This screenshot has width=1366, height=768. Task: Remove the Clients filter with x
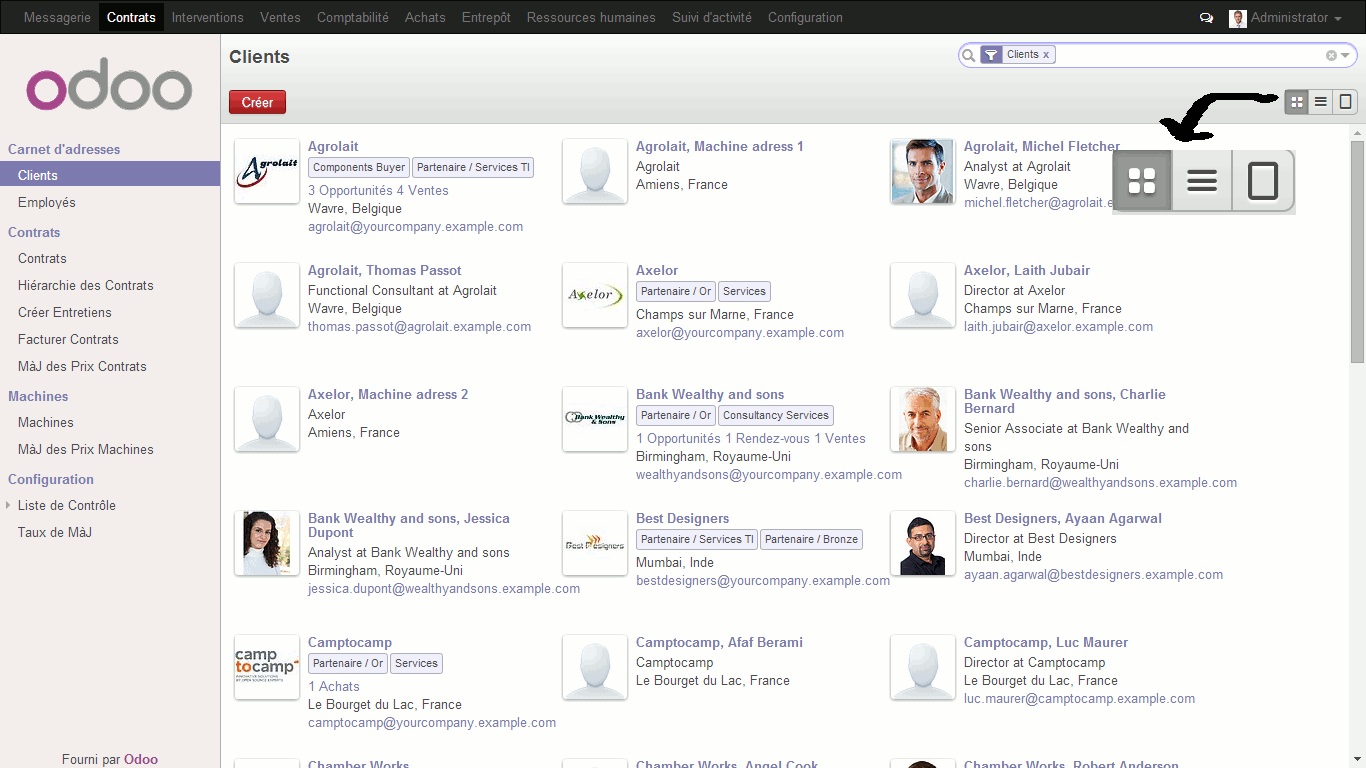(1046, 55)
